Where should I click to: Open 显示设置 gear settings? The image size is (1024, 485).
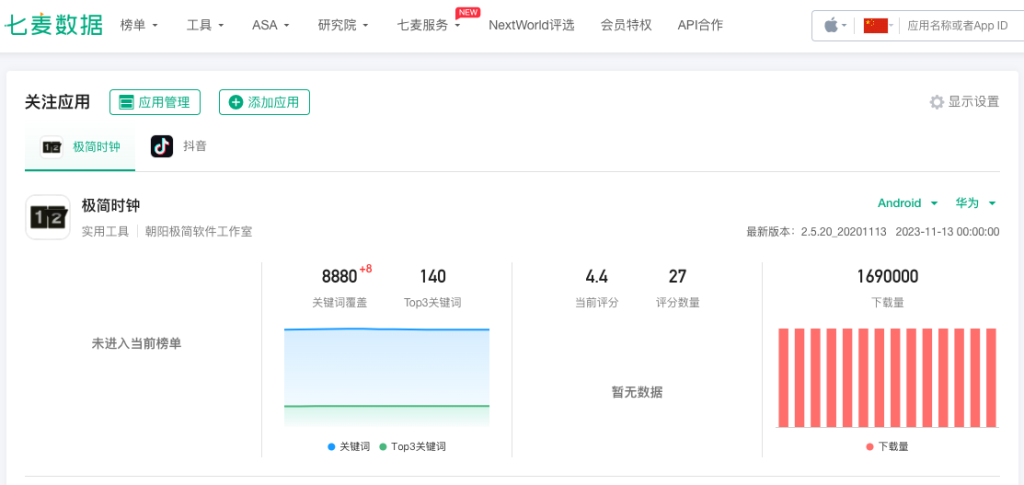964,102
